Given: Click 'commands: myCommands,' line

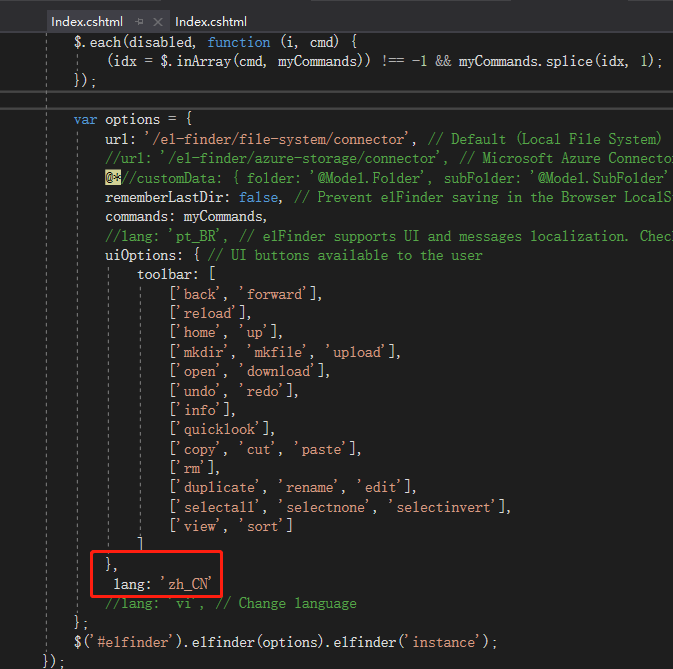Looking at the screenshot, I should [x=186, y=216].
